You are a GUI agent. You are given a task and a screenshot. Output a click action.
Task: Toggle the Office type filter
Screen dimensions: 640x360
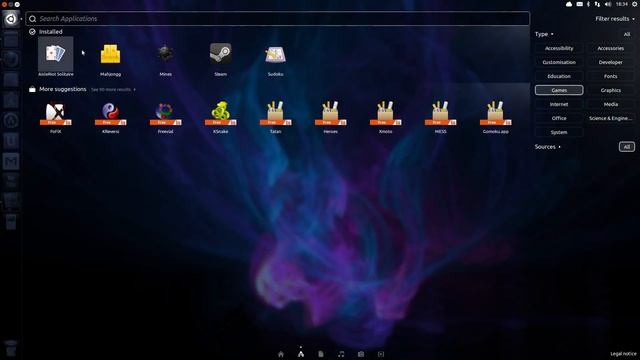click(x=559, y=118)
